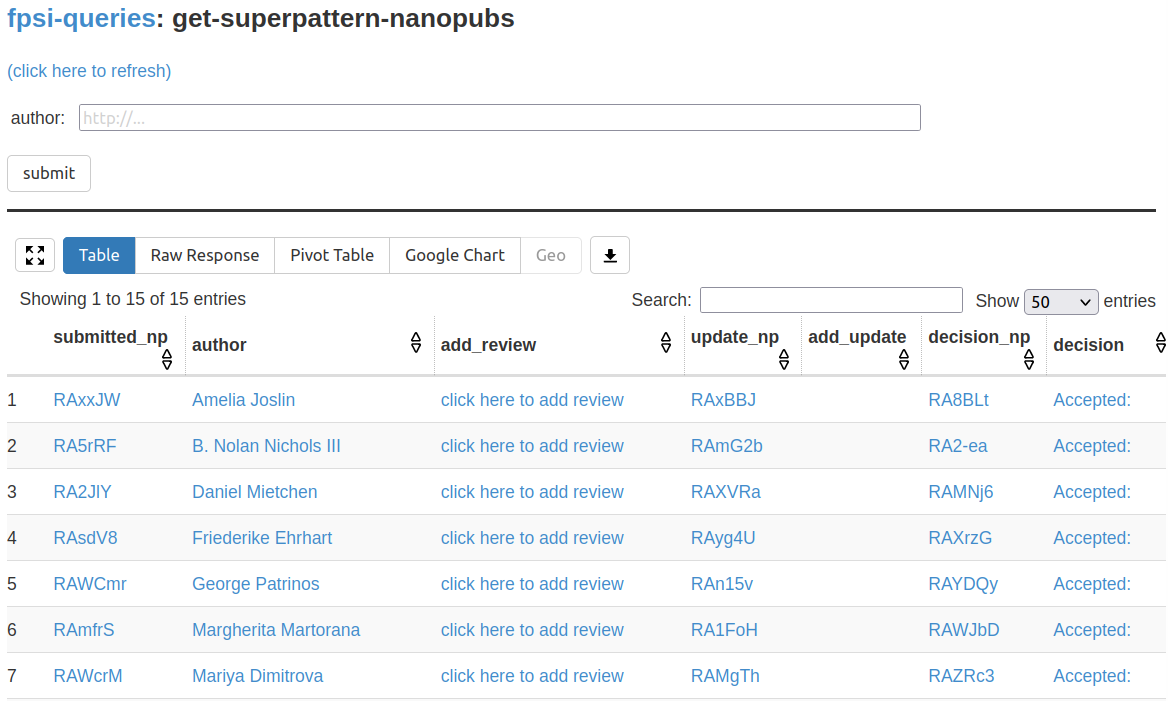Open the Show entries count dropdown
Screen dimensions: 1168x701
[1060, 301]
